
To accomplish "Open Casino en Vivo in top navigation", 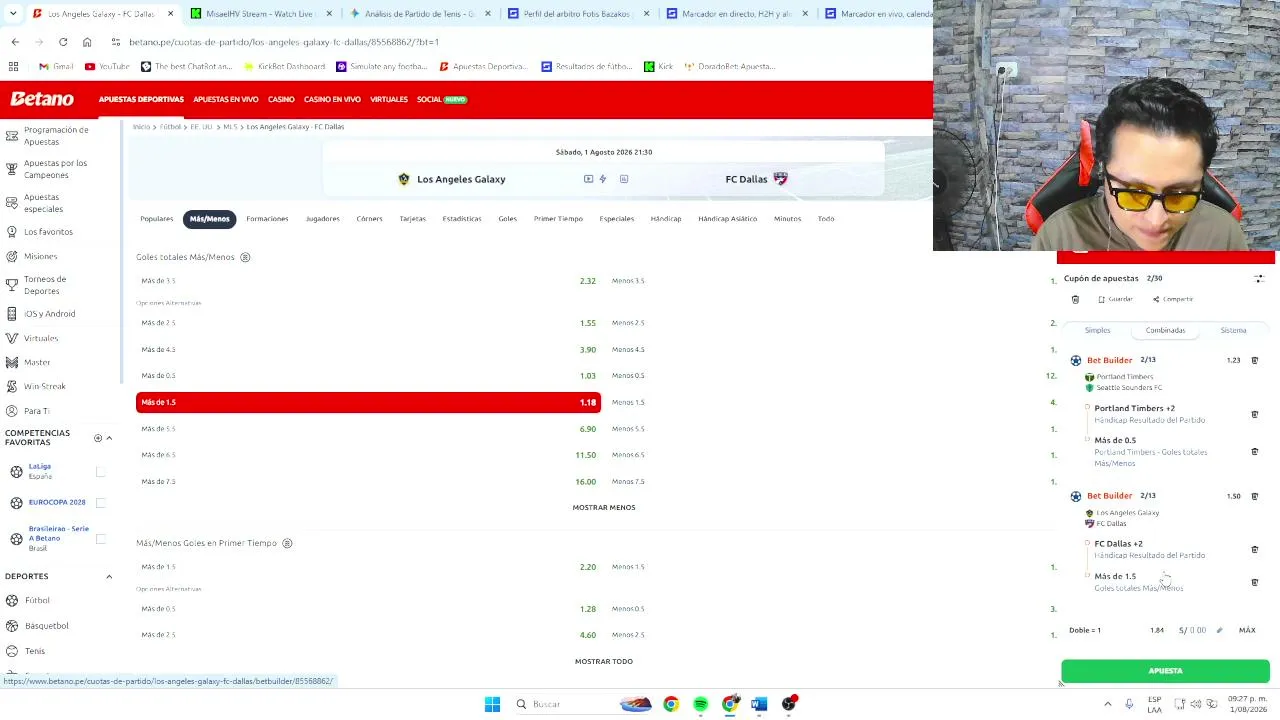I will click(332, 99).
